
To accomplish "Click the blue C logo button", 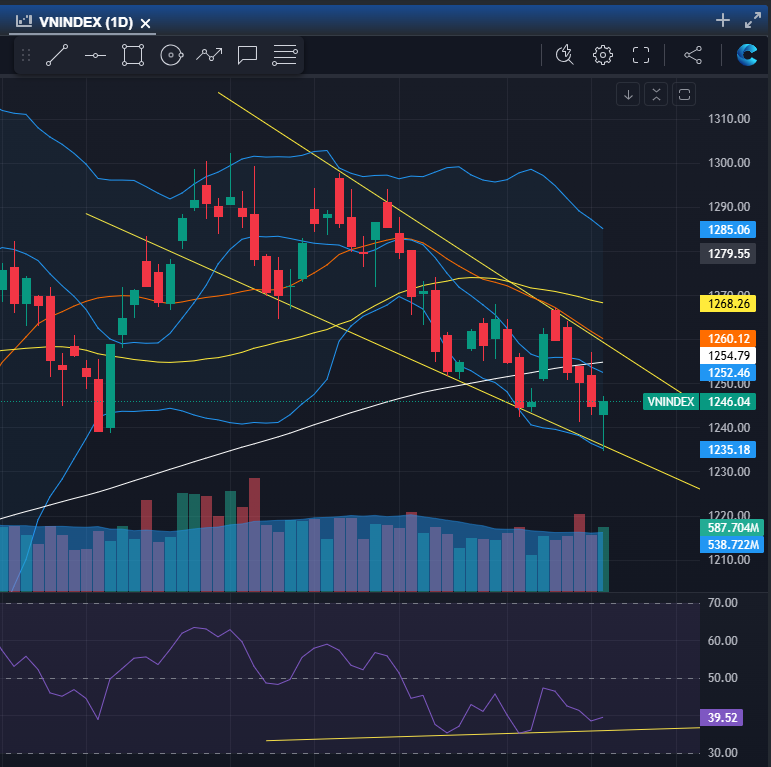I will 746,55.
